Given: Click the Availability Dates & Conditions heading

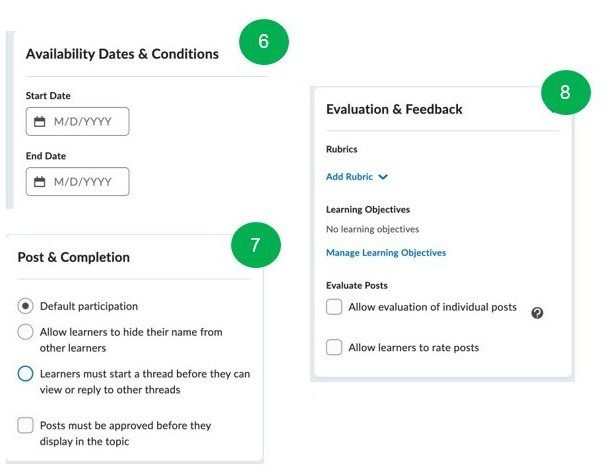Looking at the screenshot, I should tap(122, 54).
